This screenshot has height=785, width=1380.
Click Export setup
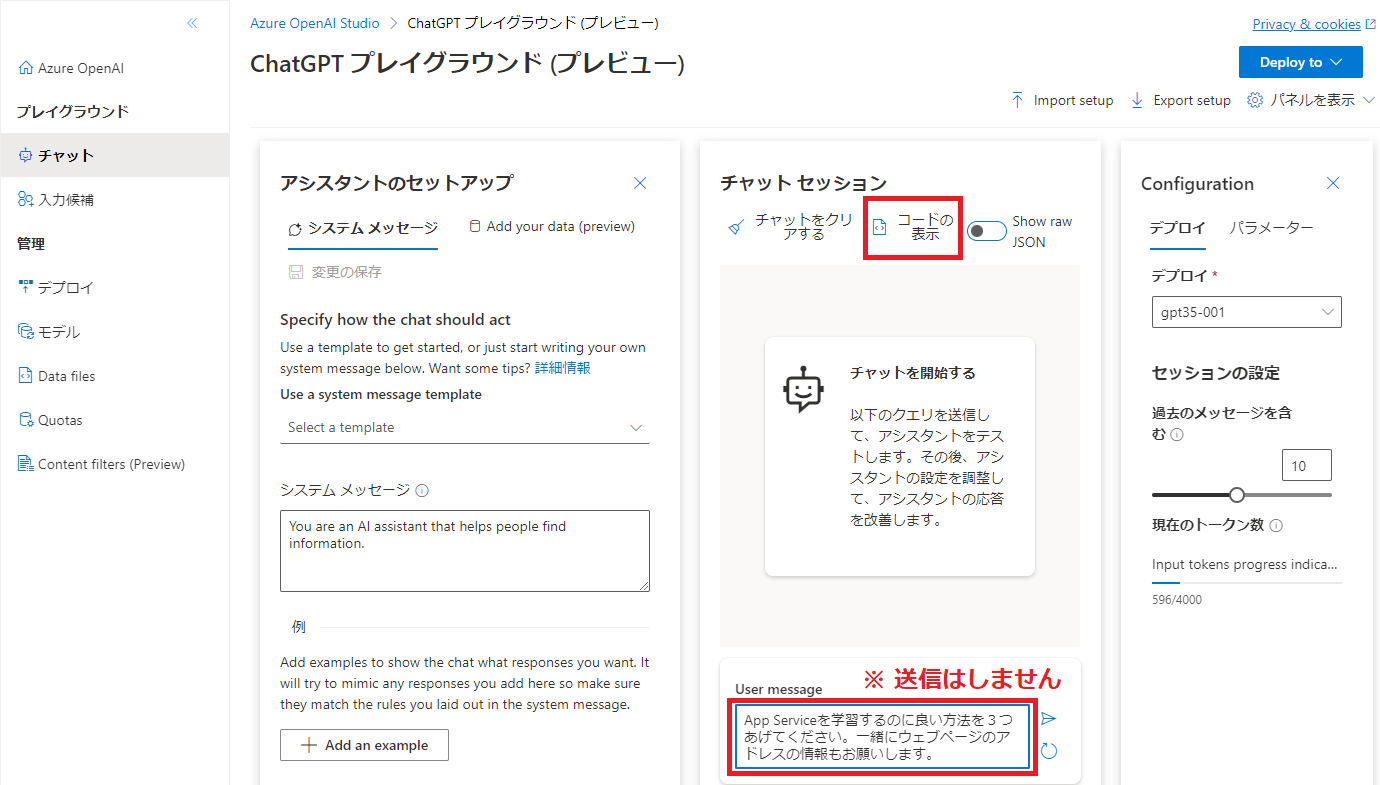(x=1181, y=100)
